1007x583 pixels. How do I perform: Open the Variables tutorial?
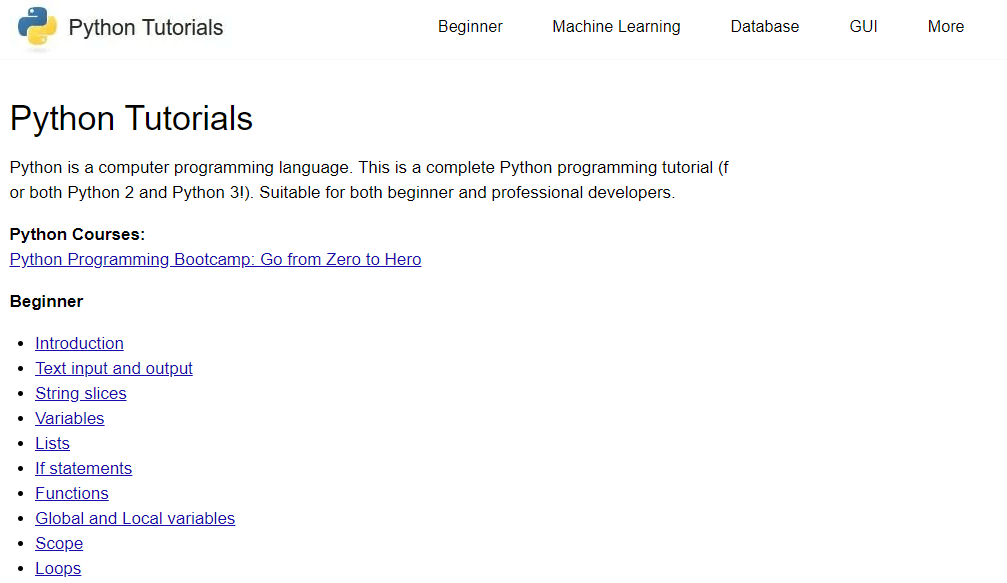69,418
